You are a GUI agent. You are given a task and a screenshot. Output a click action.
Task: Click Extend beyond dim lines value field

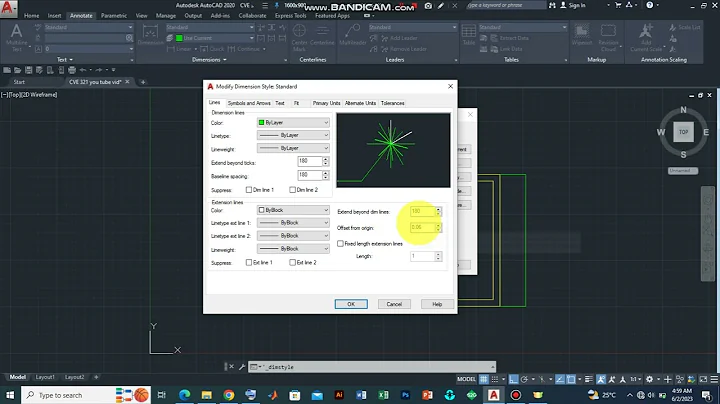[x=422, y=211]
